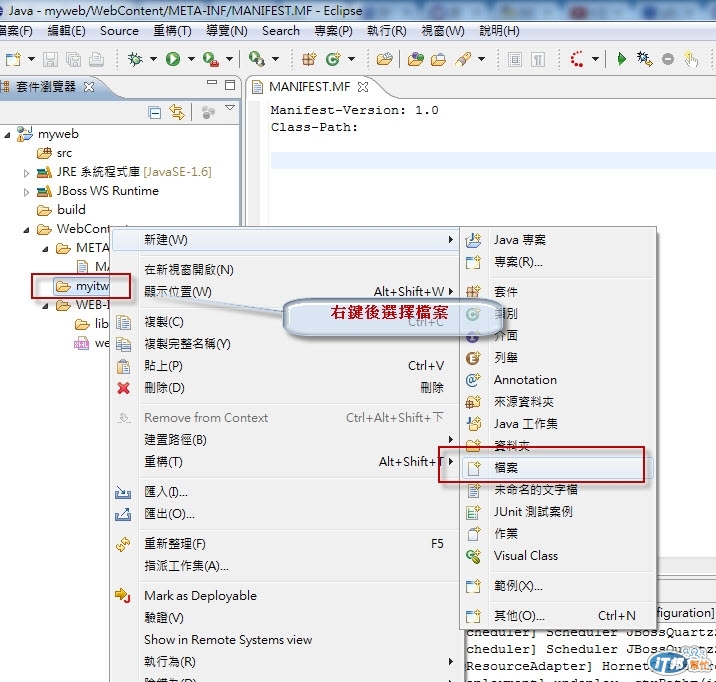The height and width of the screenshot is (682, 716).
Task: Click the Save disk icon in toolbar
Action: click(50, 59)
